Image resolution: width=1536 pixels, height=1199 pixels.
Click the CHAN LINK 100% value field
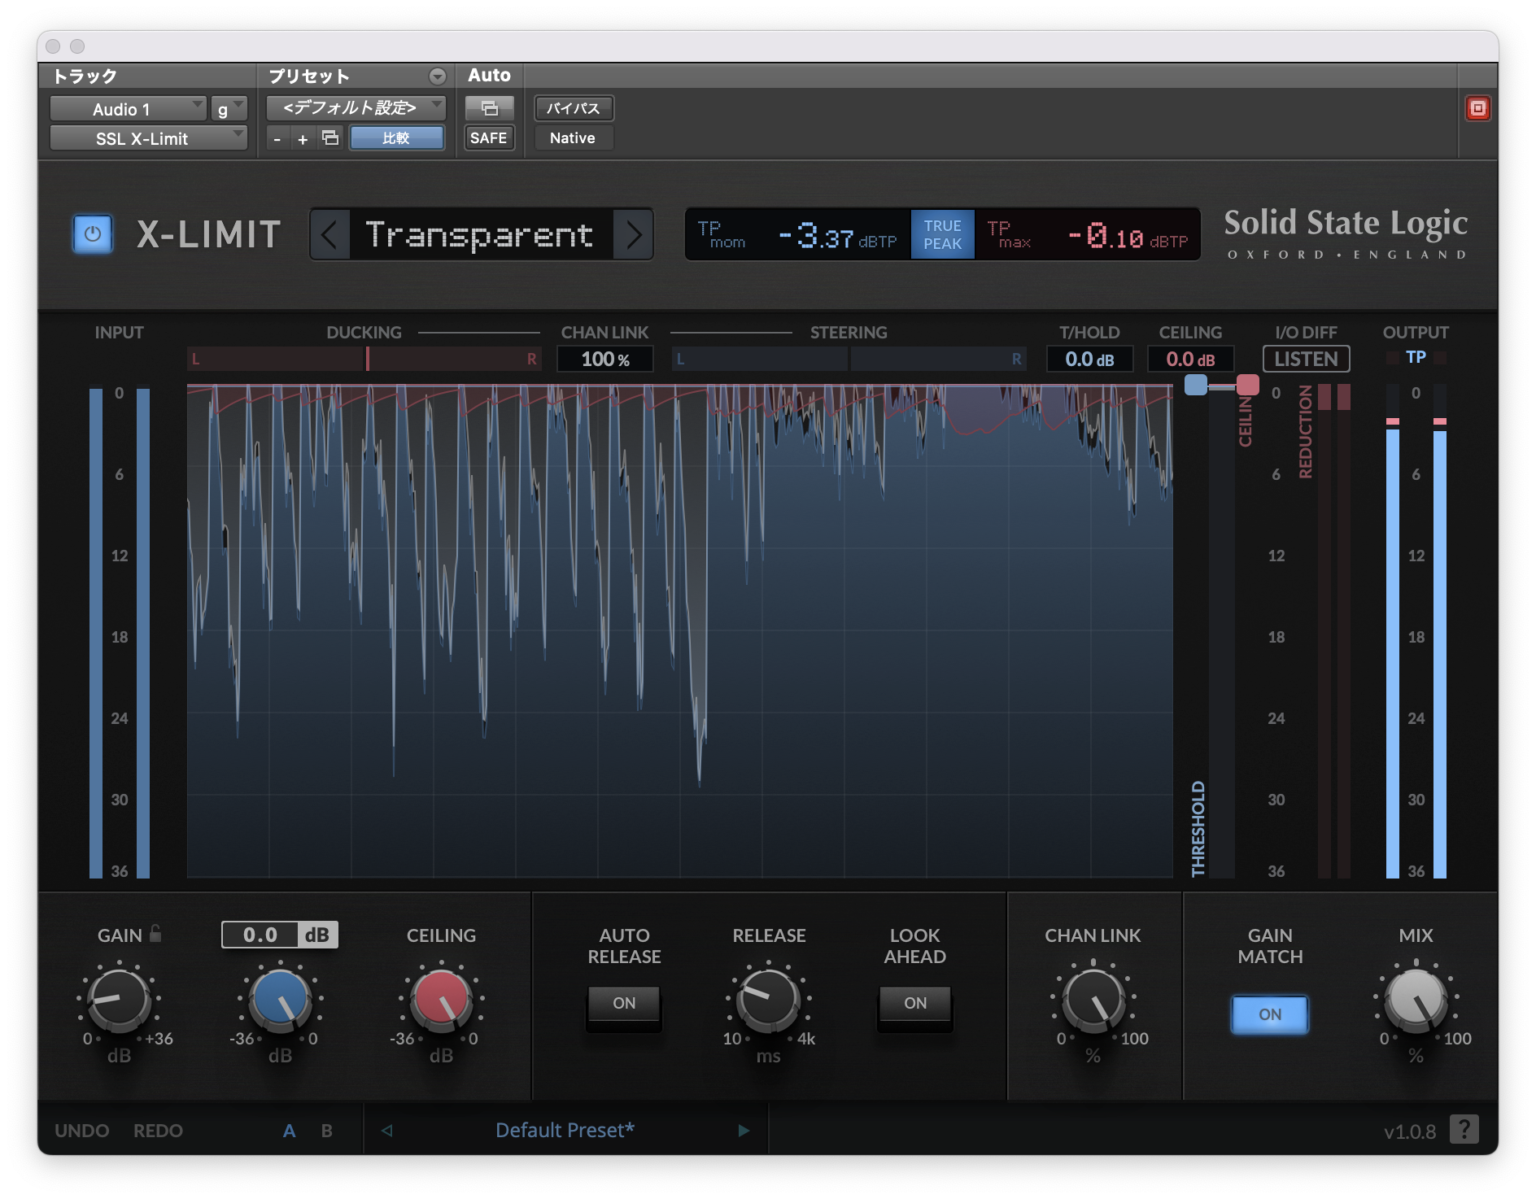click(604, 358)
